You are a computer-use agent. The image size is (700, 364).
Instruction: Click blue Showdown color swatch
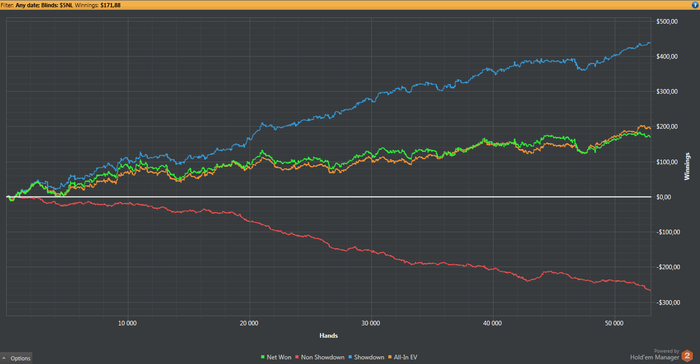[350, 357]
